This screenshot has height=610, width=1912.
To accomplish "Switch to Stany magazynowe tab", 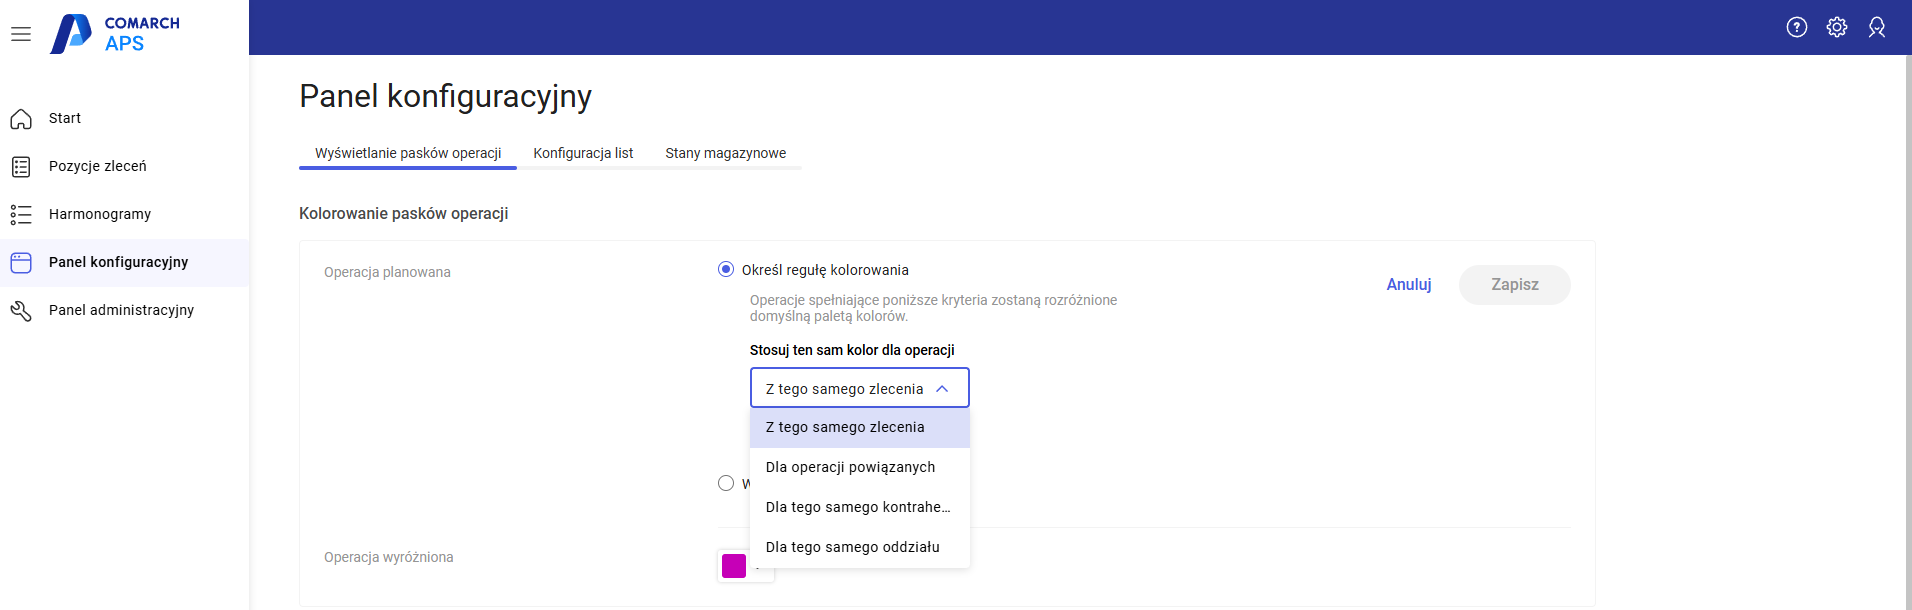I will click(x=725, y=153).
